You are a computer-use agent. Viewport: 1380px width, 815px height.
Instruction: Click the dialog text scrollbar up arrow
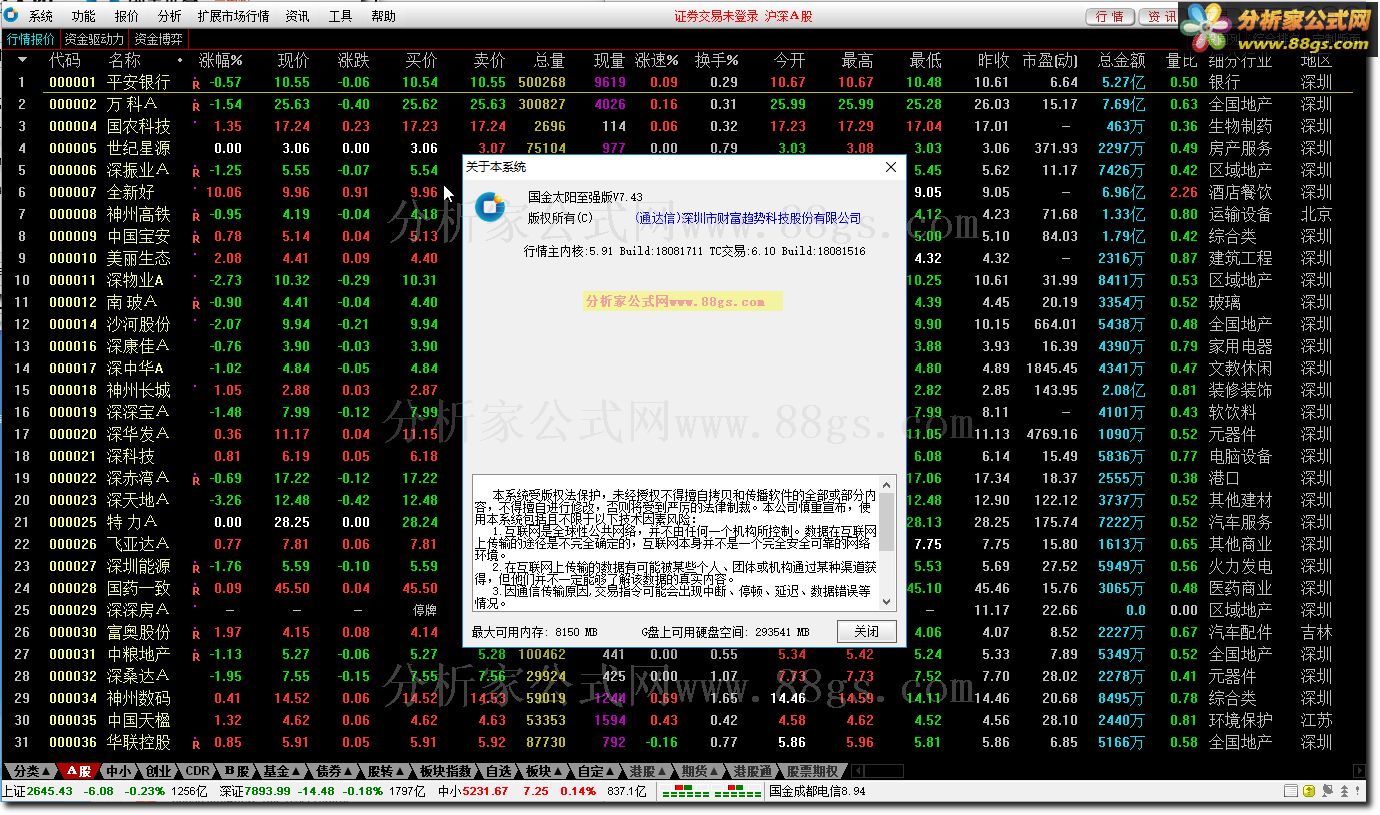887,485
